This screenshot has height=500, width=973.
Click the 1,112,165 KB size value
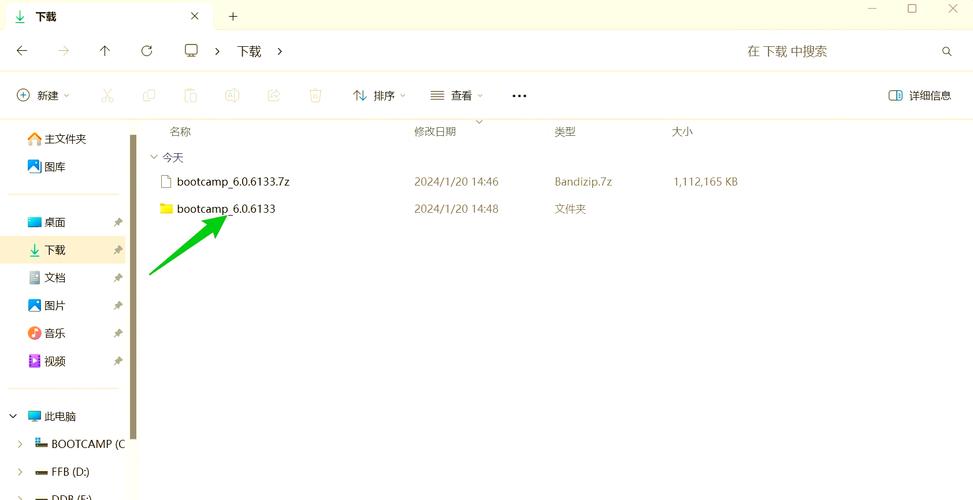tap(706, 182)
